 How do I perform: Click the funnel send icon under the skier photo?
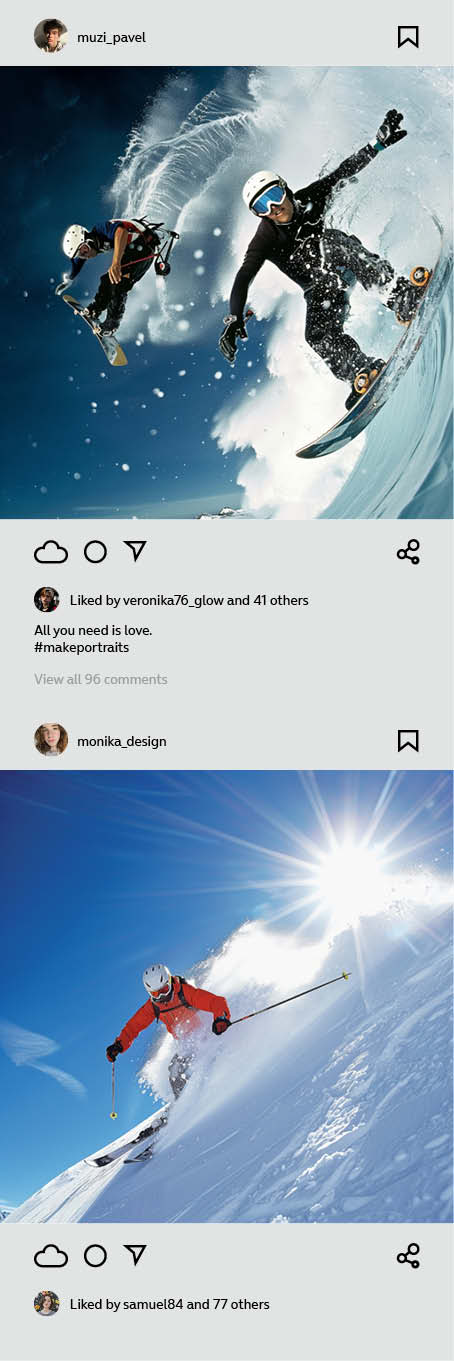click(135, 1255)
